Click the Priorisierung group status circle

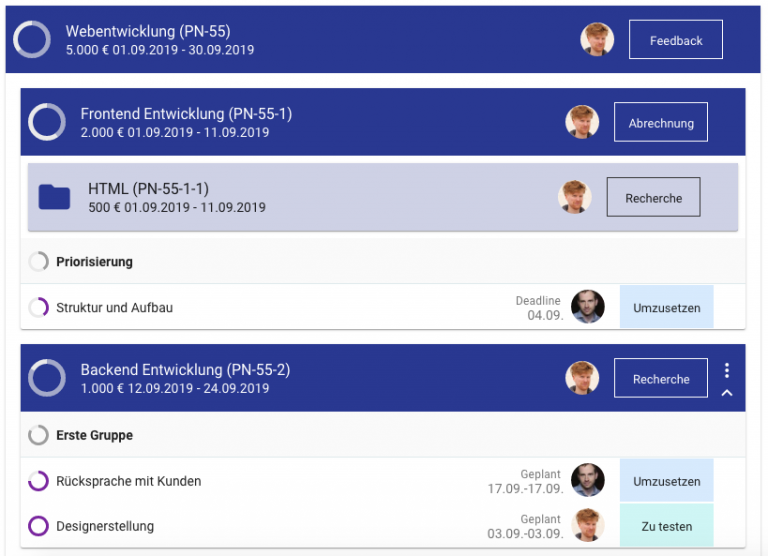(x=38, y=262)
